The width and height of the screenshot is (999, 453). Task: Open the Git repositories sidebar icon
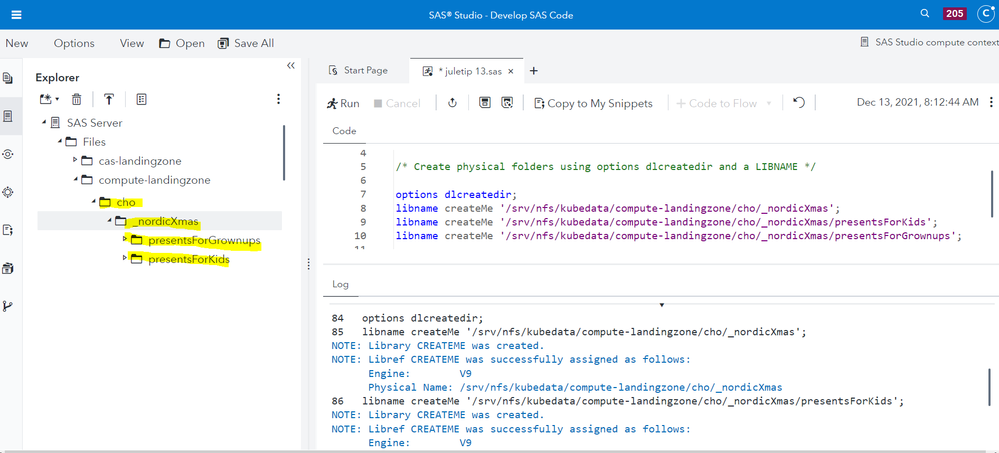tap(9, 306)
